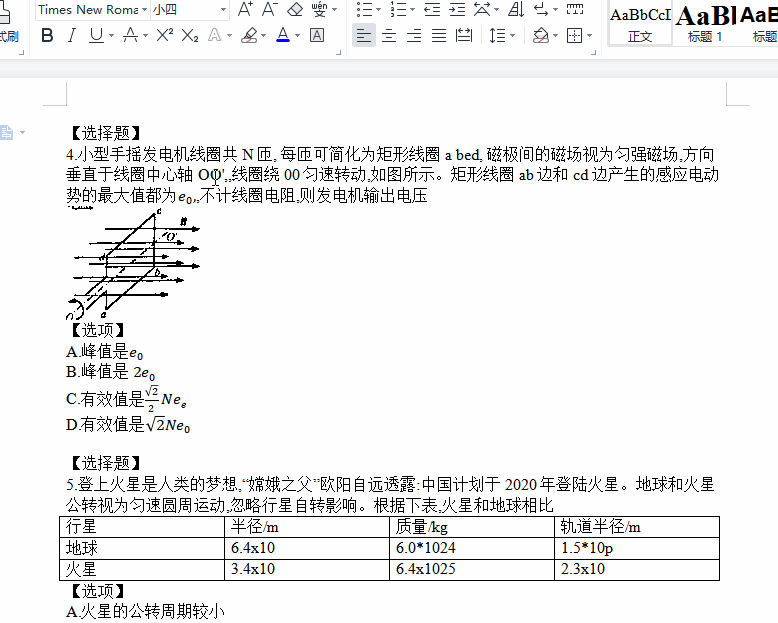Apply the text highlight color marker
Image resolution: width=778 pixels, height=623 pixels.
(x=249, y=35)
